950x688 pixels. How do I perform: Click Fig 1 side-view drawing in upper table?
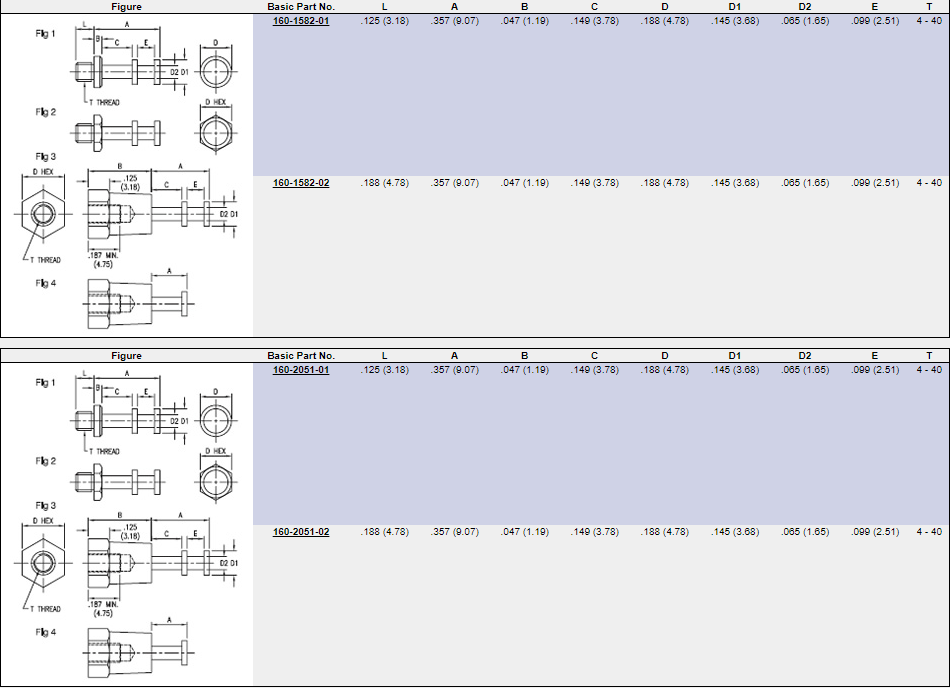coord(130,69)
